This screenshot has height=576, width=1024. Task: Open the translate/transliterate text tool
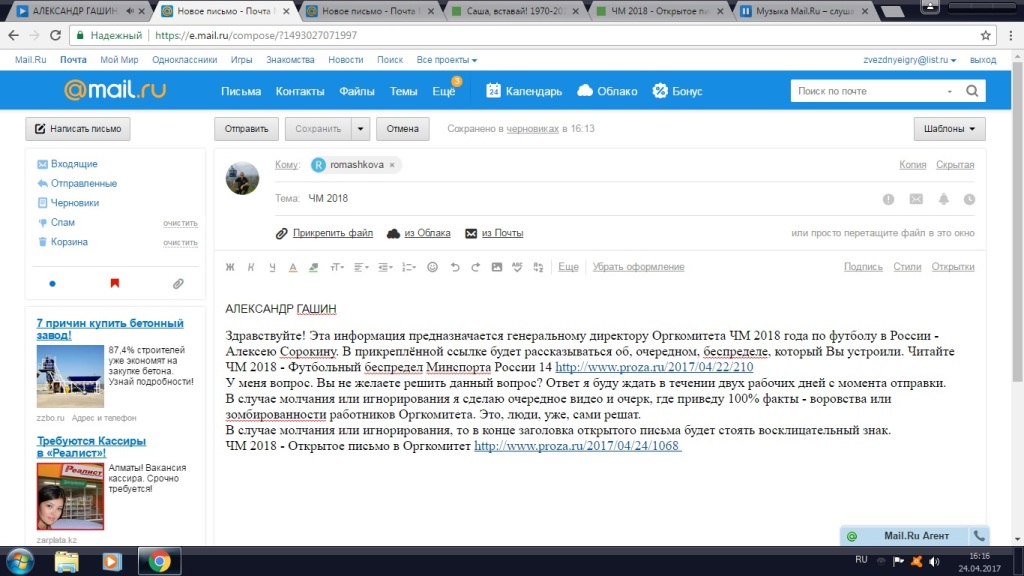point(538,267)
